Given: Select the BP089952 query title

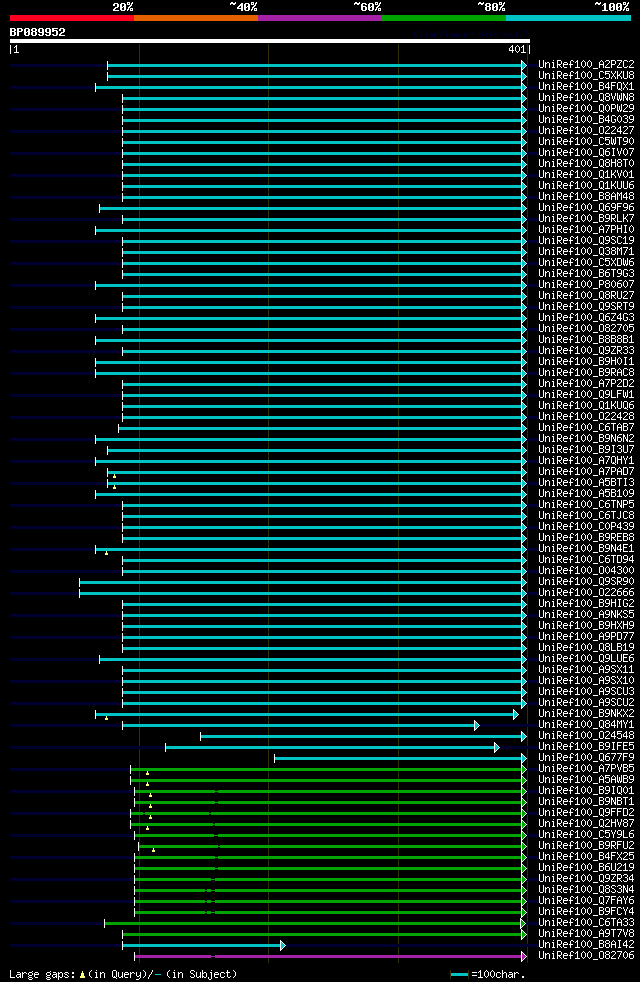Looking at the screenshot, I should (38, 32).
